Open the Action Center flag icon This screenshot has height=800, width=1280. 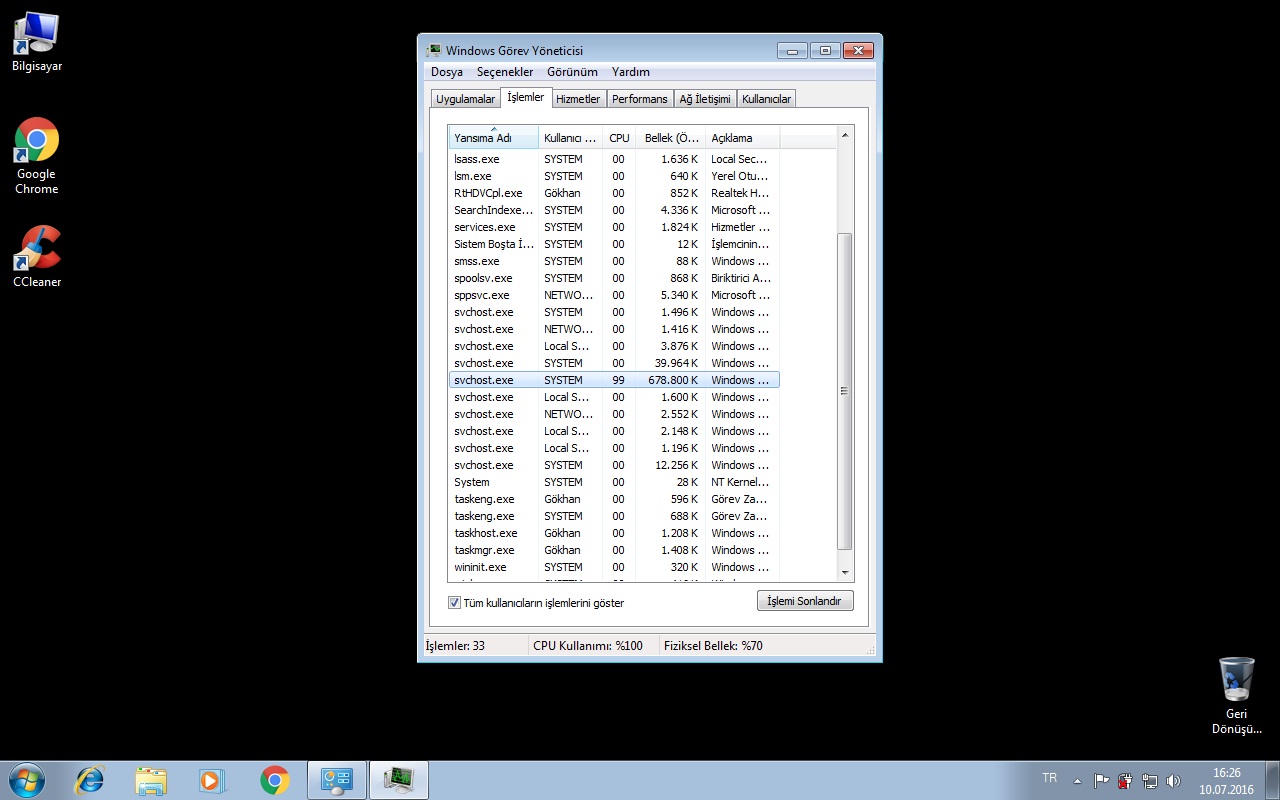pyautogui.click(x=1101, y=781)
